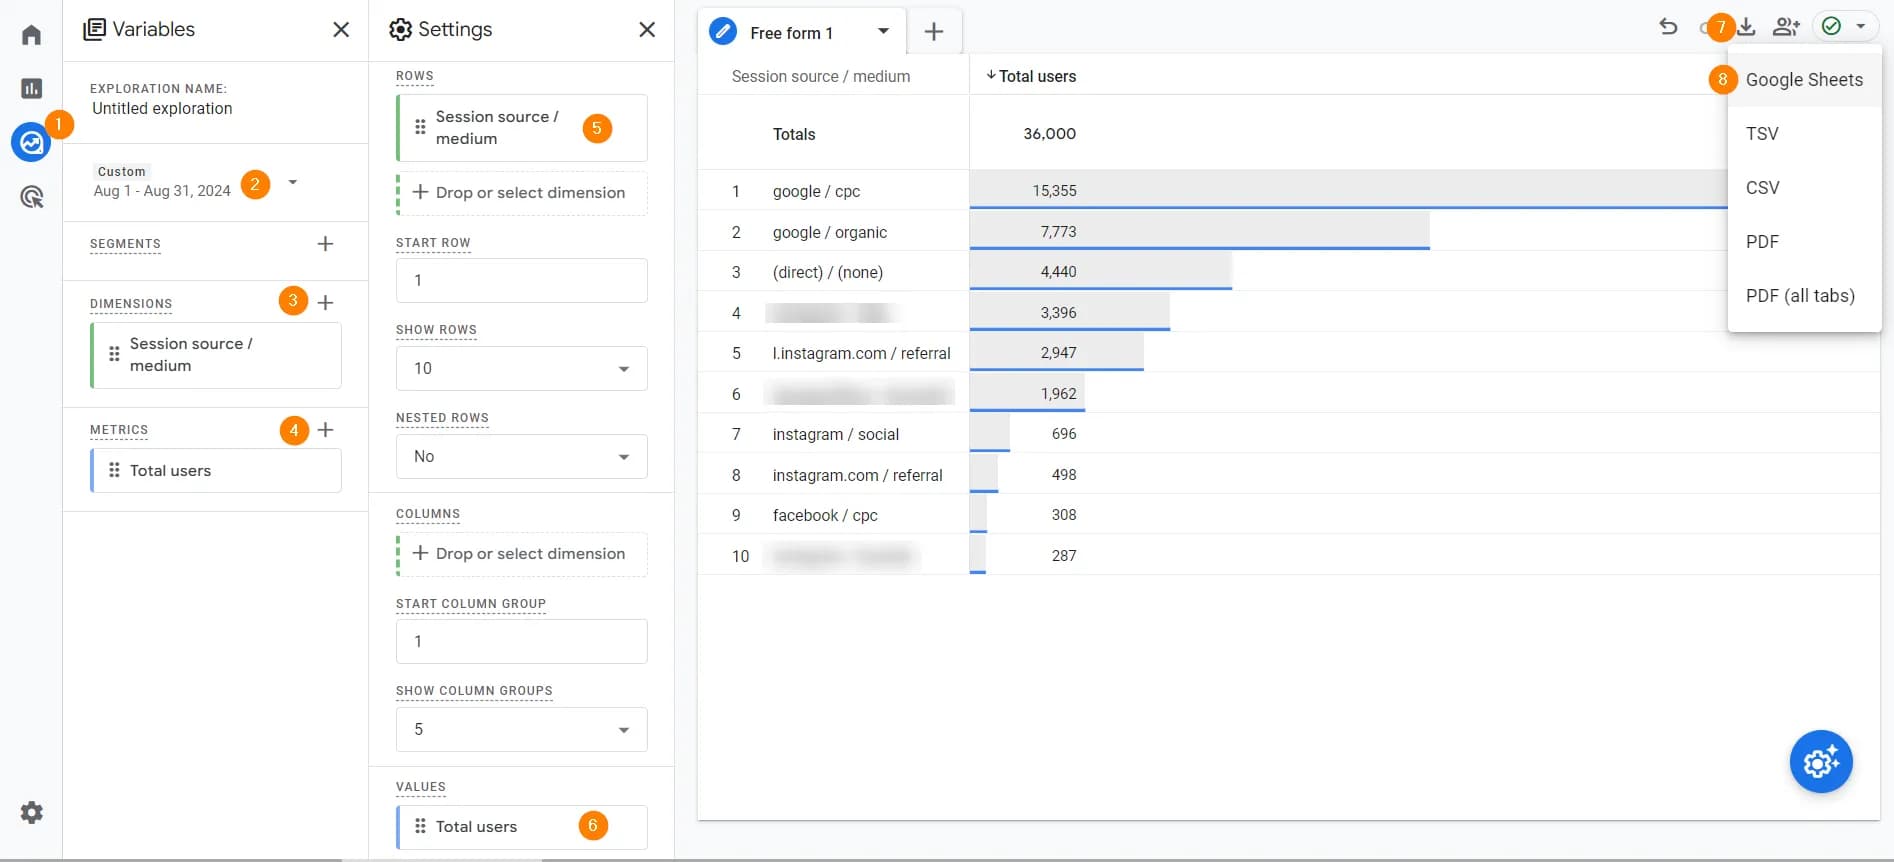1894x862 pixels.
Task: Click the 2,947 users value
Action: tap(1059, 353)
